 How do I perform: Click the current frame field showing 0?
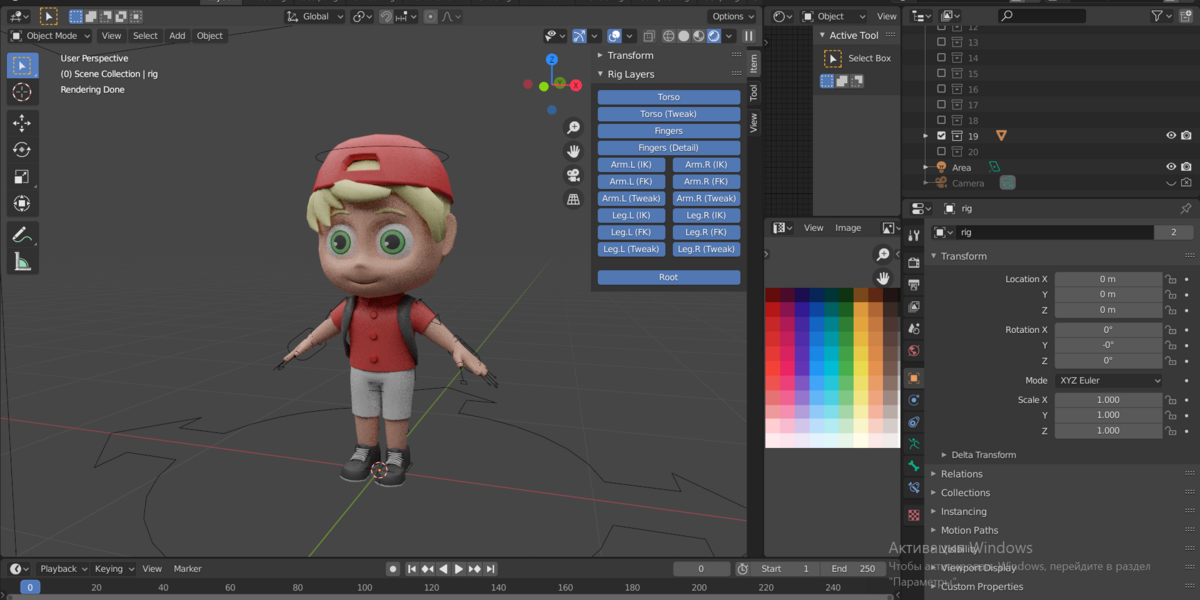(701, 569)
